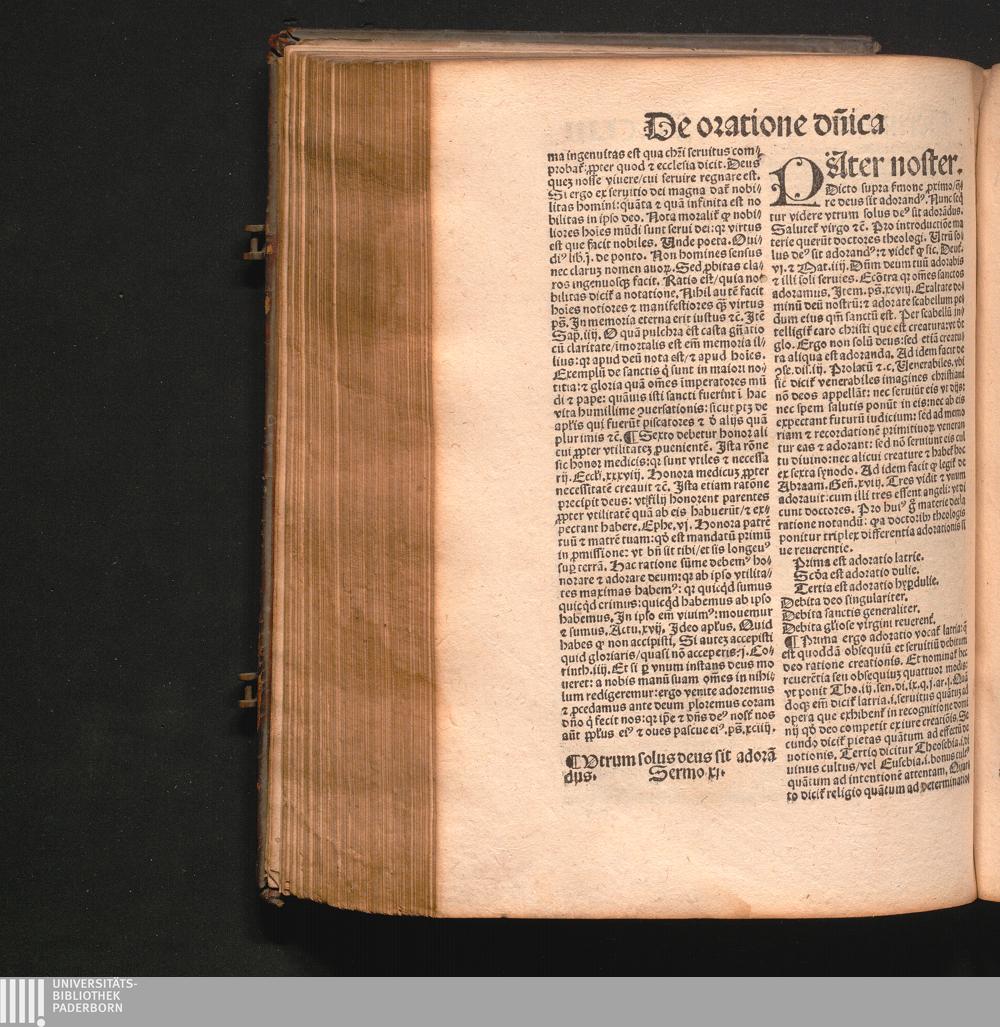Click the "Sermo xi" label

pyautogui.click(x=691, y=774)
